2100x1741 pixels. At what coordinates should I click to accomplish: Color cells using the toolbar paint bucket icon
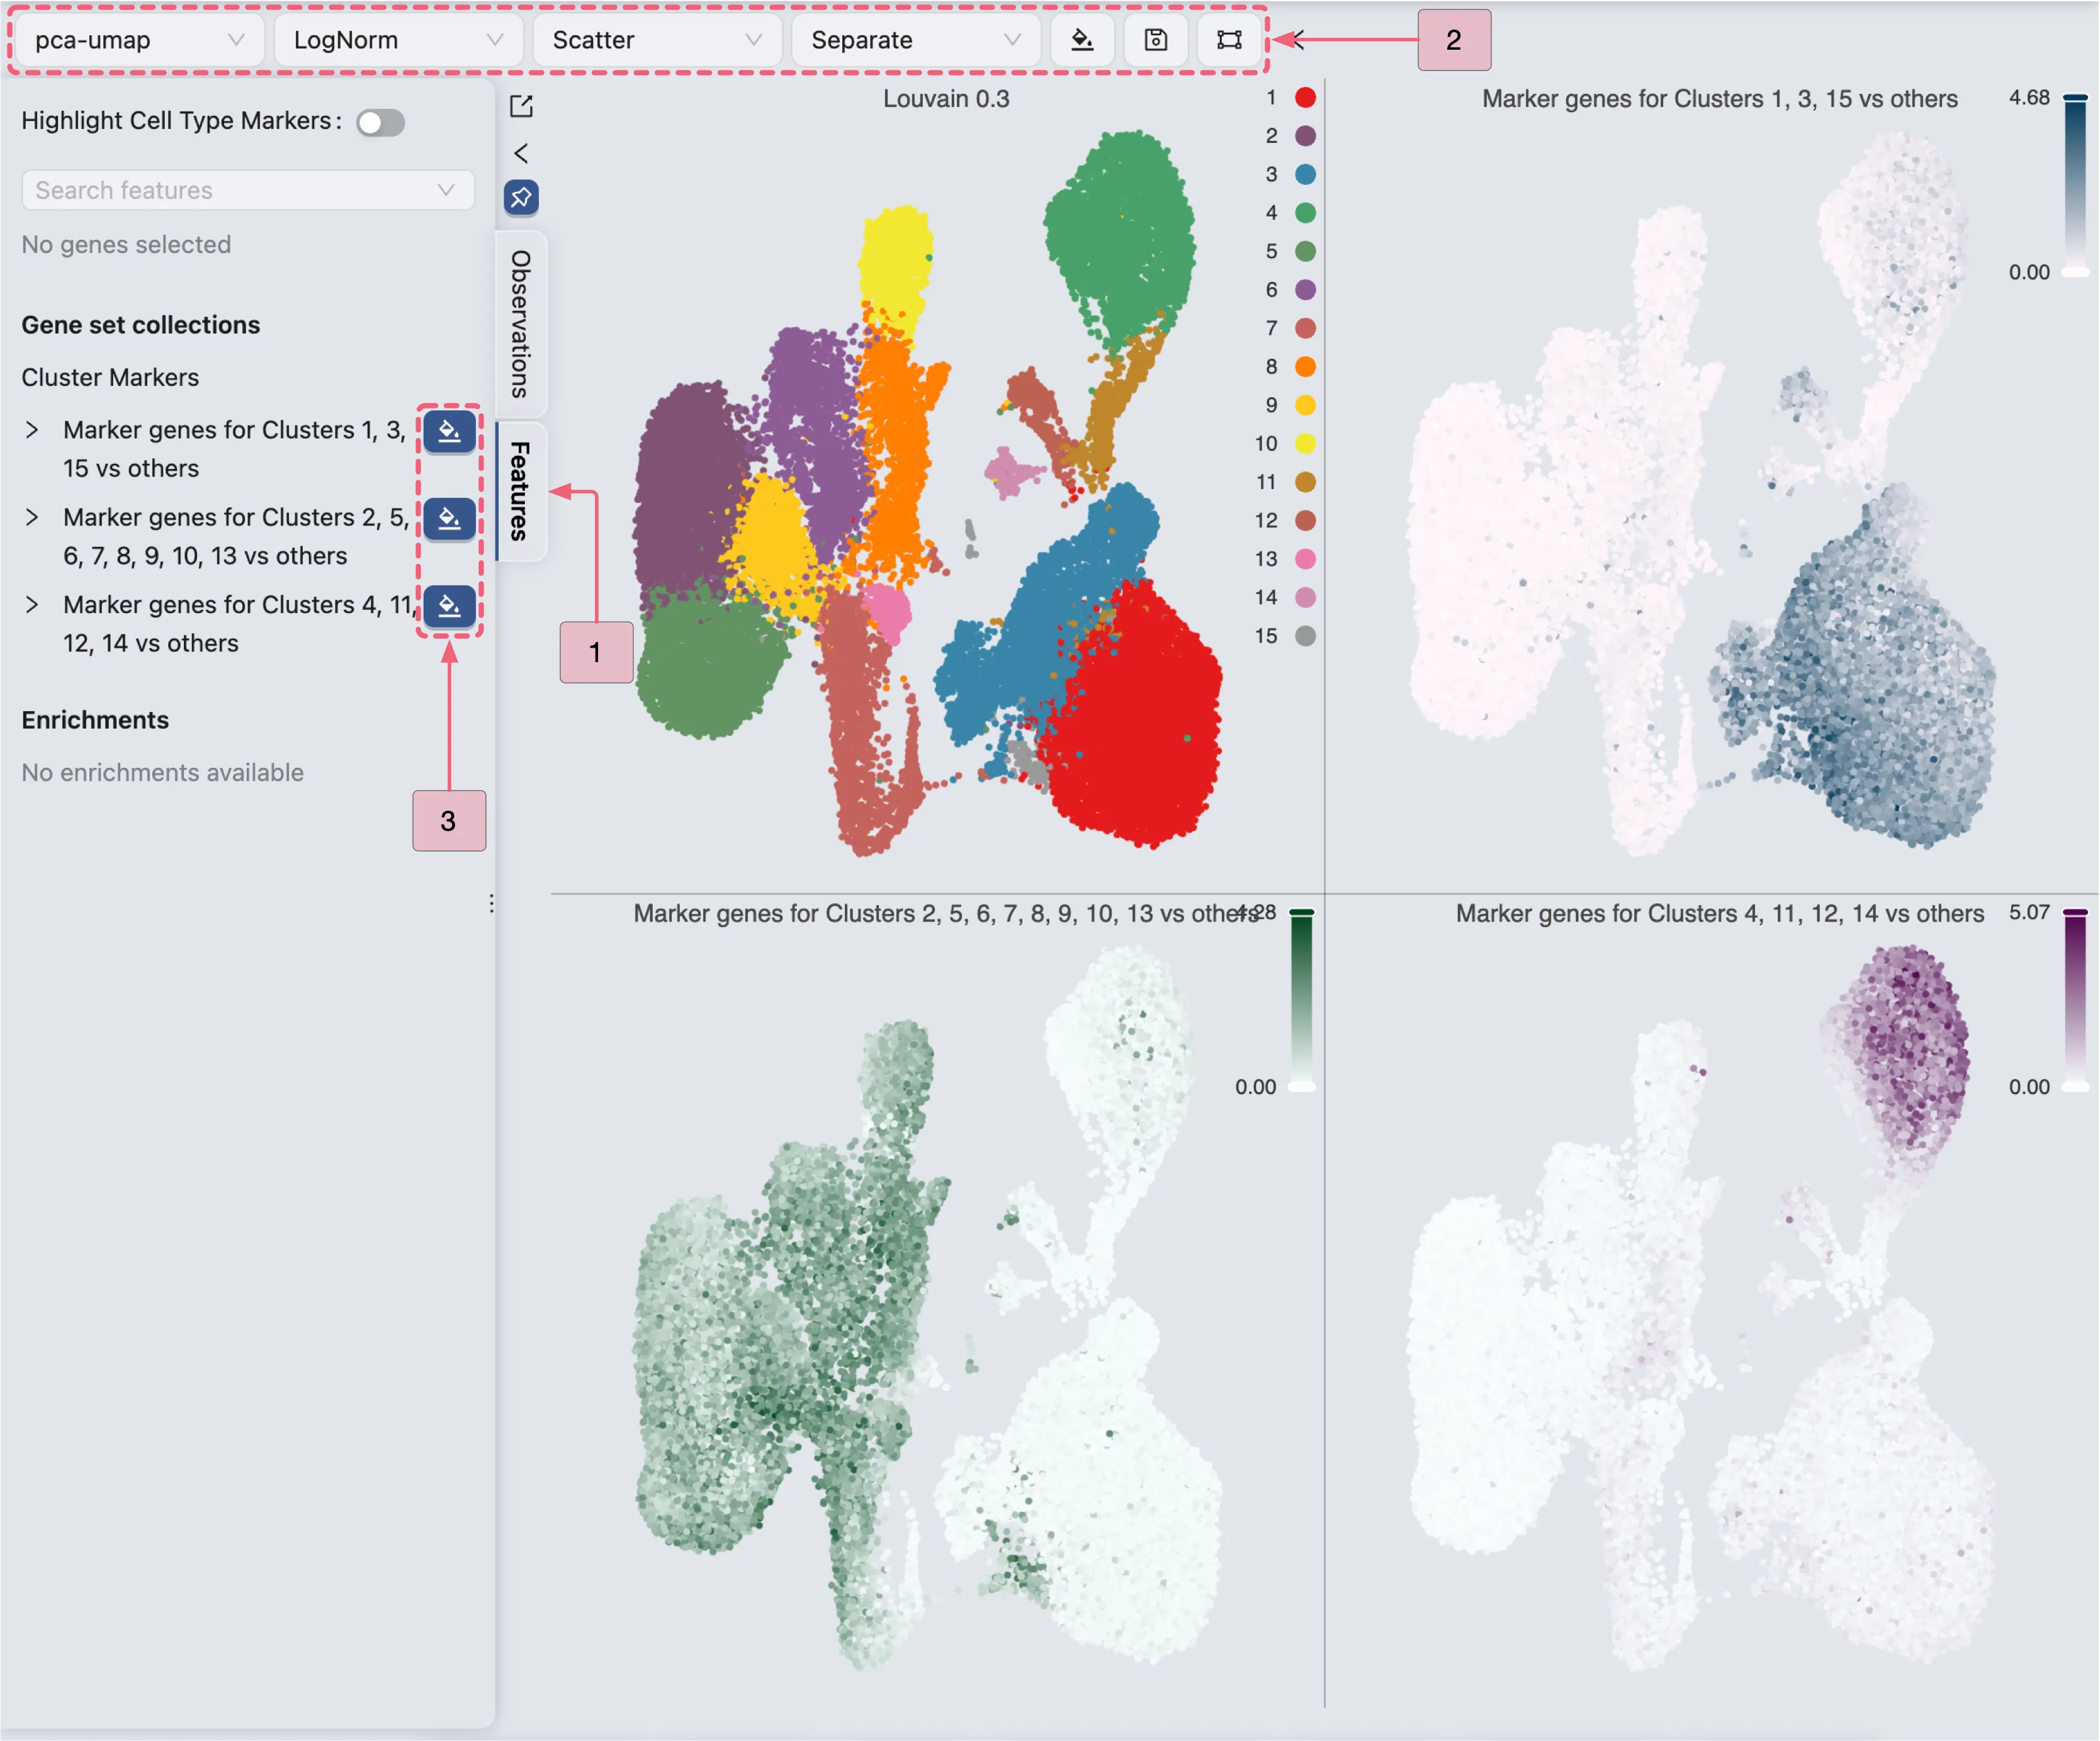pos(1083,40)
